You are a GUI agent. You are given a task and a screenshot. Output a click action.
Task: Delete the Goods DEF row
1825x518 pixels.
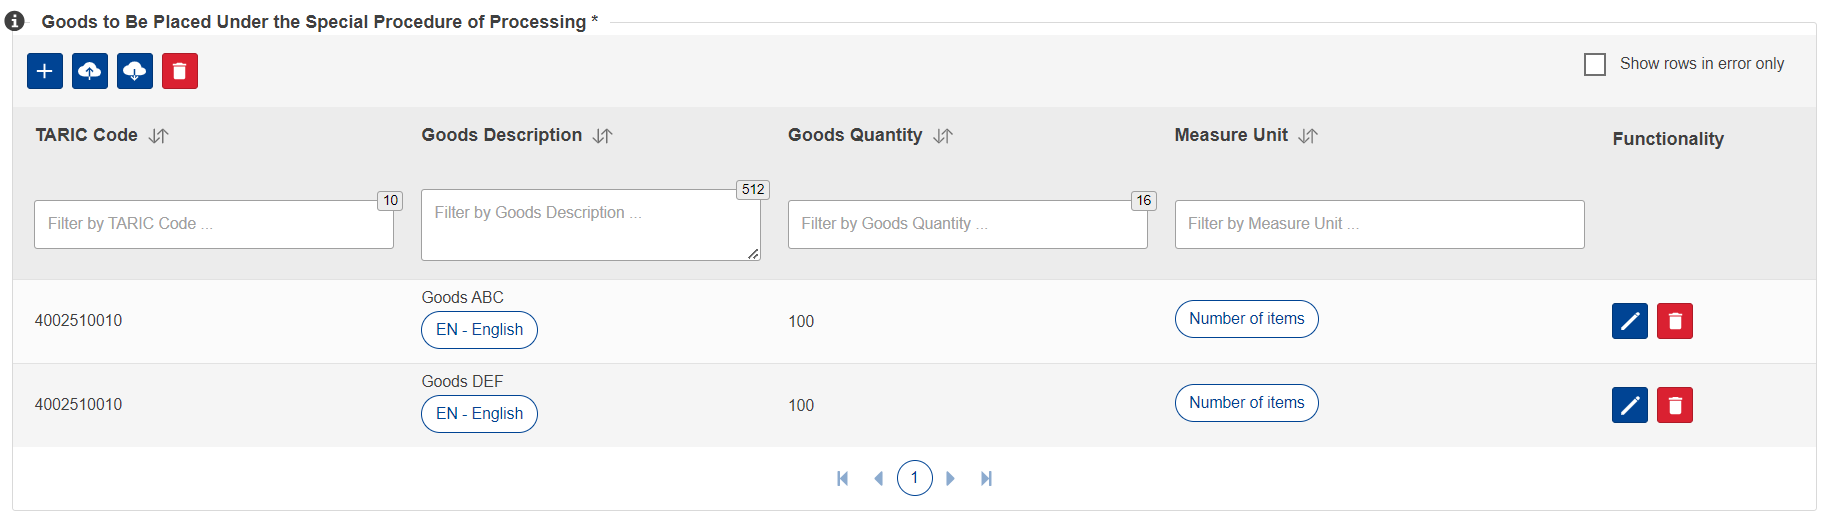point(1675,405)
